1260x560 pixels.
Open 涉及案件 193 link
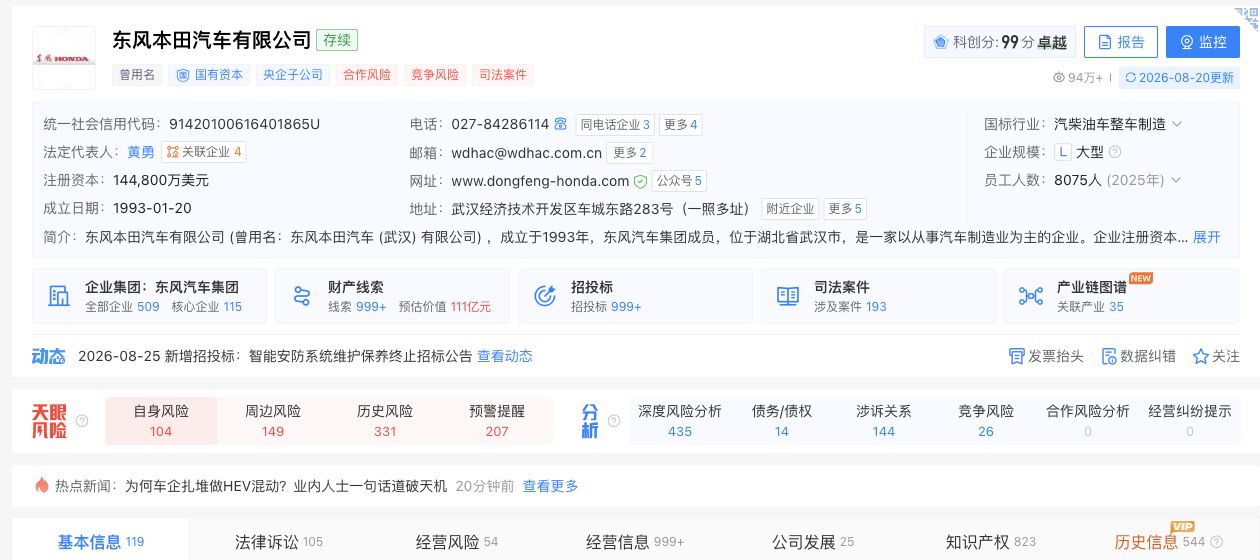coord(850,307)
